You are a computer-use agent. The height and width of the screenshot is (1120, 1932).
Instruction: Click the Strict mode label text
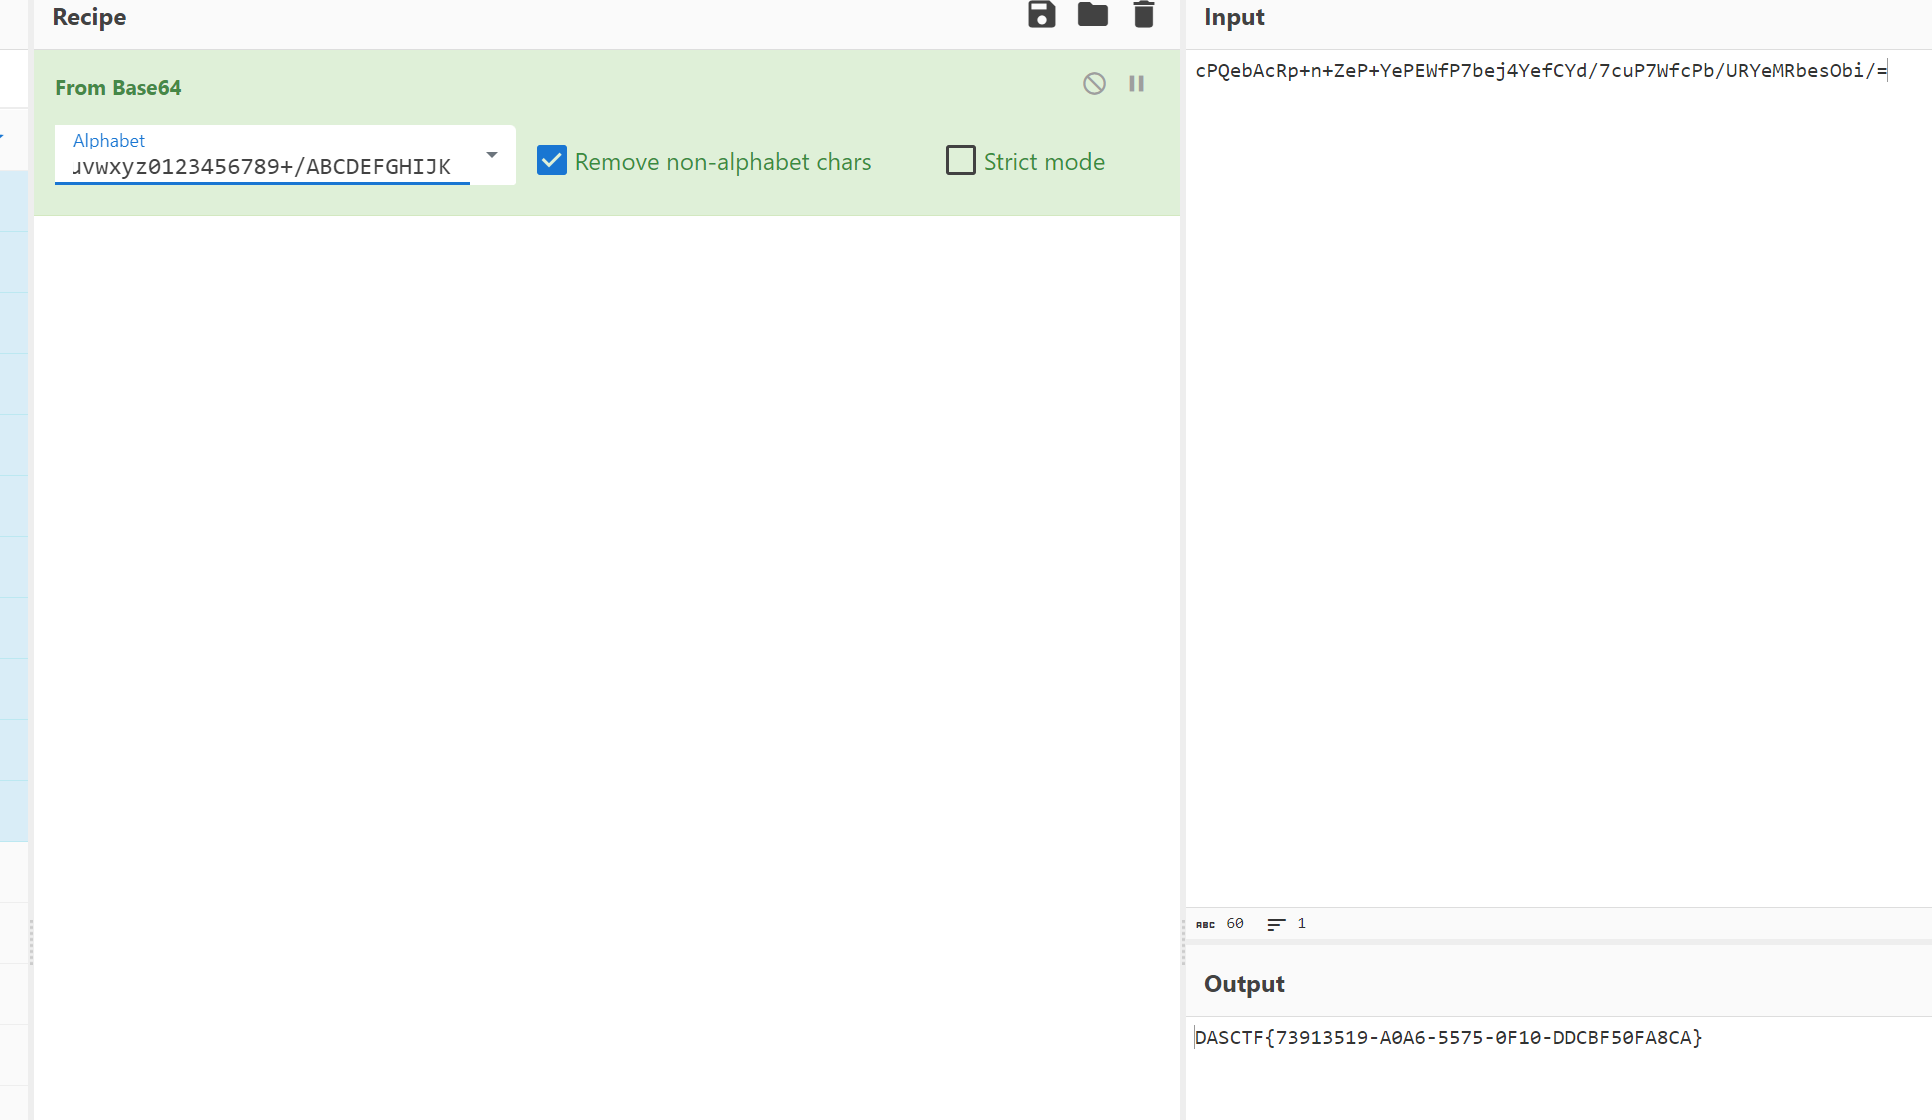(1043, 162)
